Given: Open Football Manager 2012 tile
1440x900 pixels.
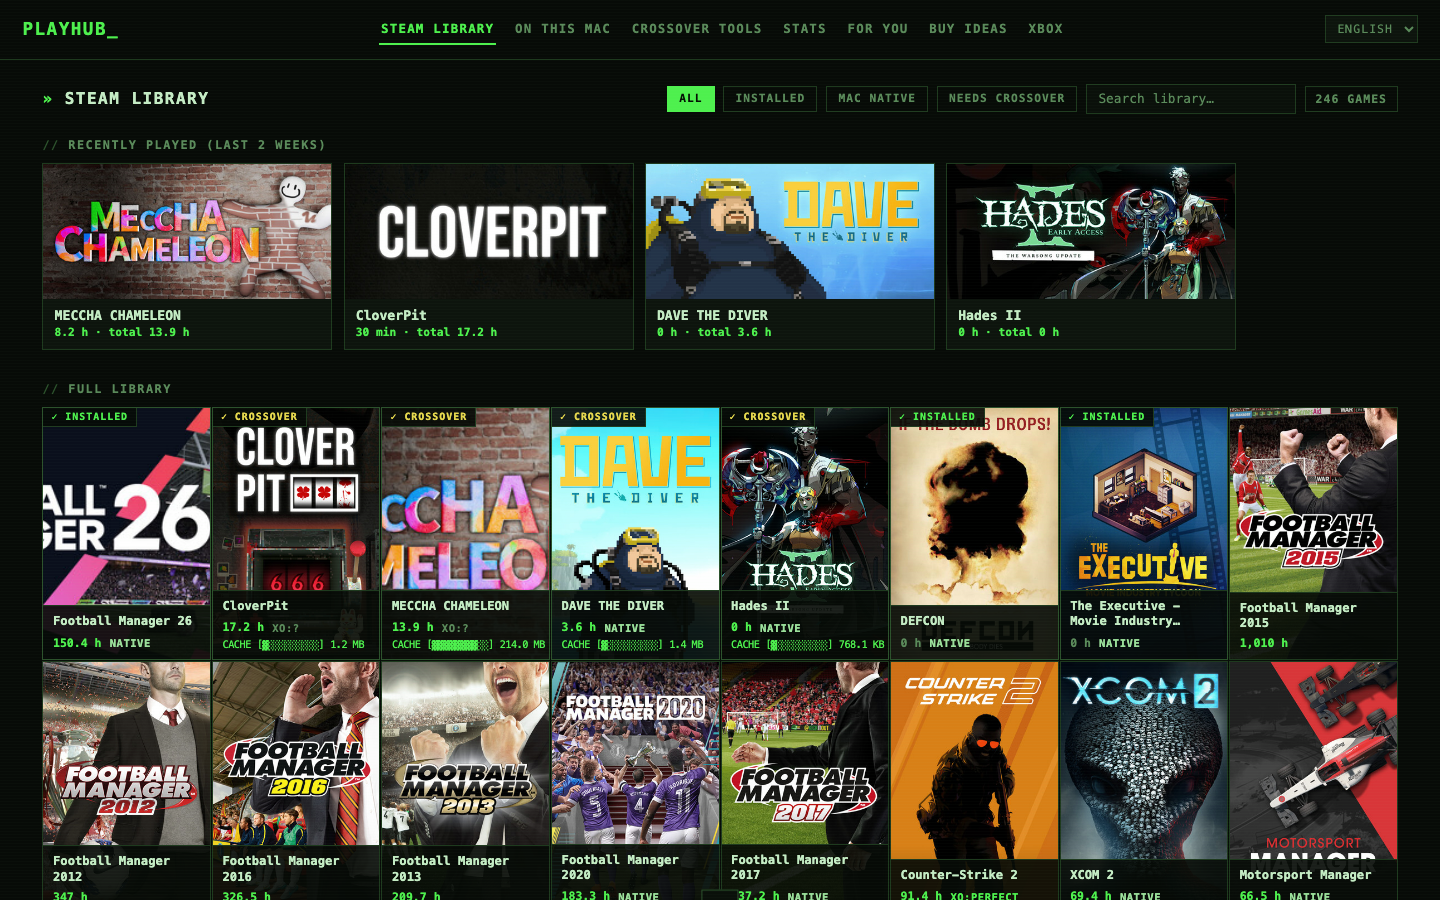Looking at the screenshot, I should 127,781.
